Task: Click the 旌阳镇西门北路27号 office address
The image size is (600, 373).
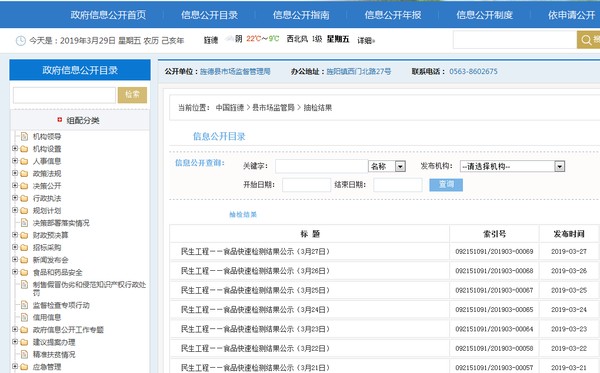Action: (359, 72)
